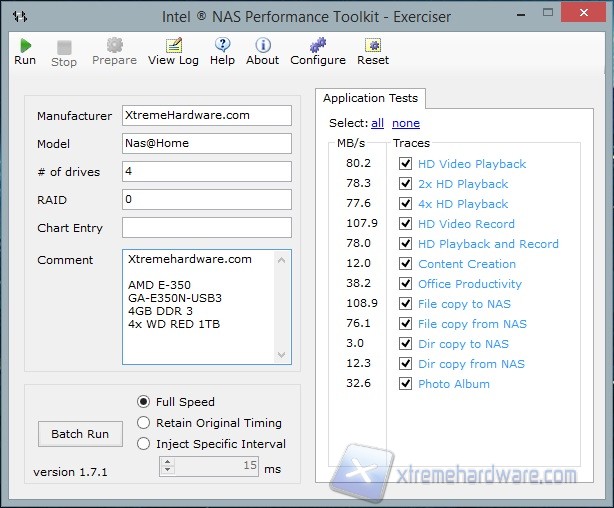Screen dimensions: 614x508
Task: Disable the Office Productivity test checkbox
Action: coord(405,284)
